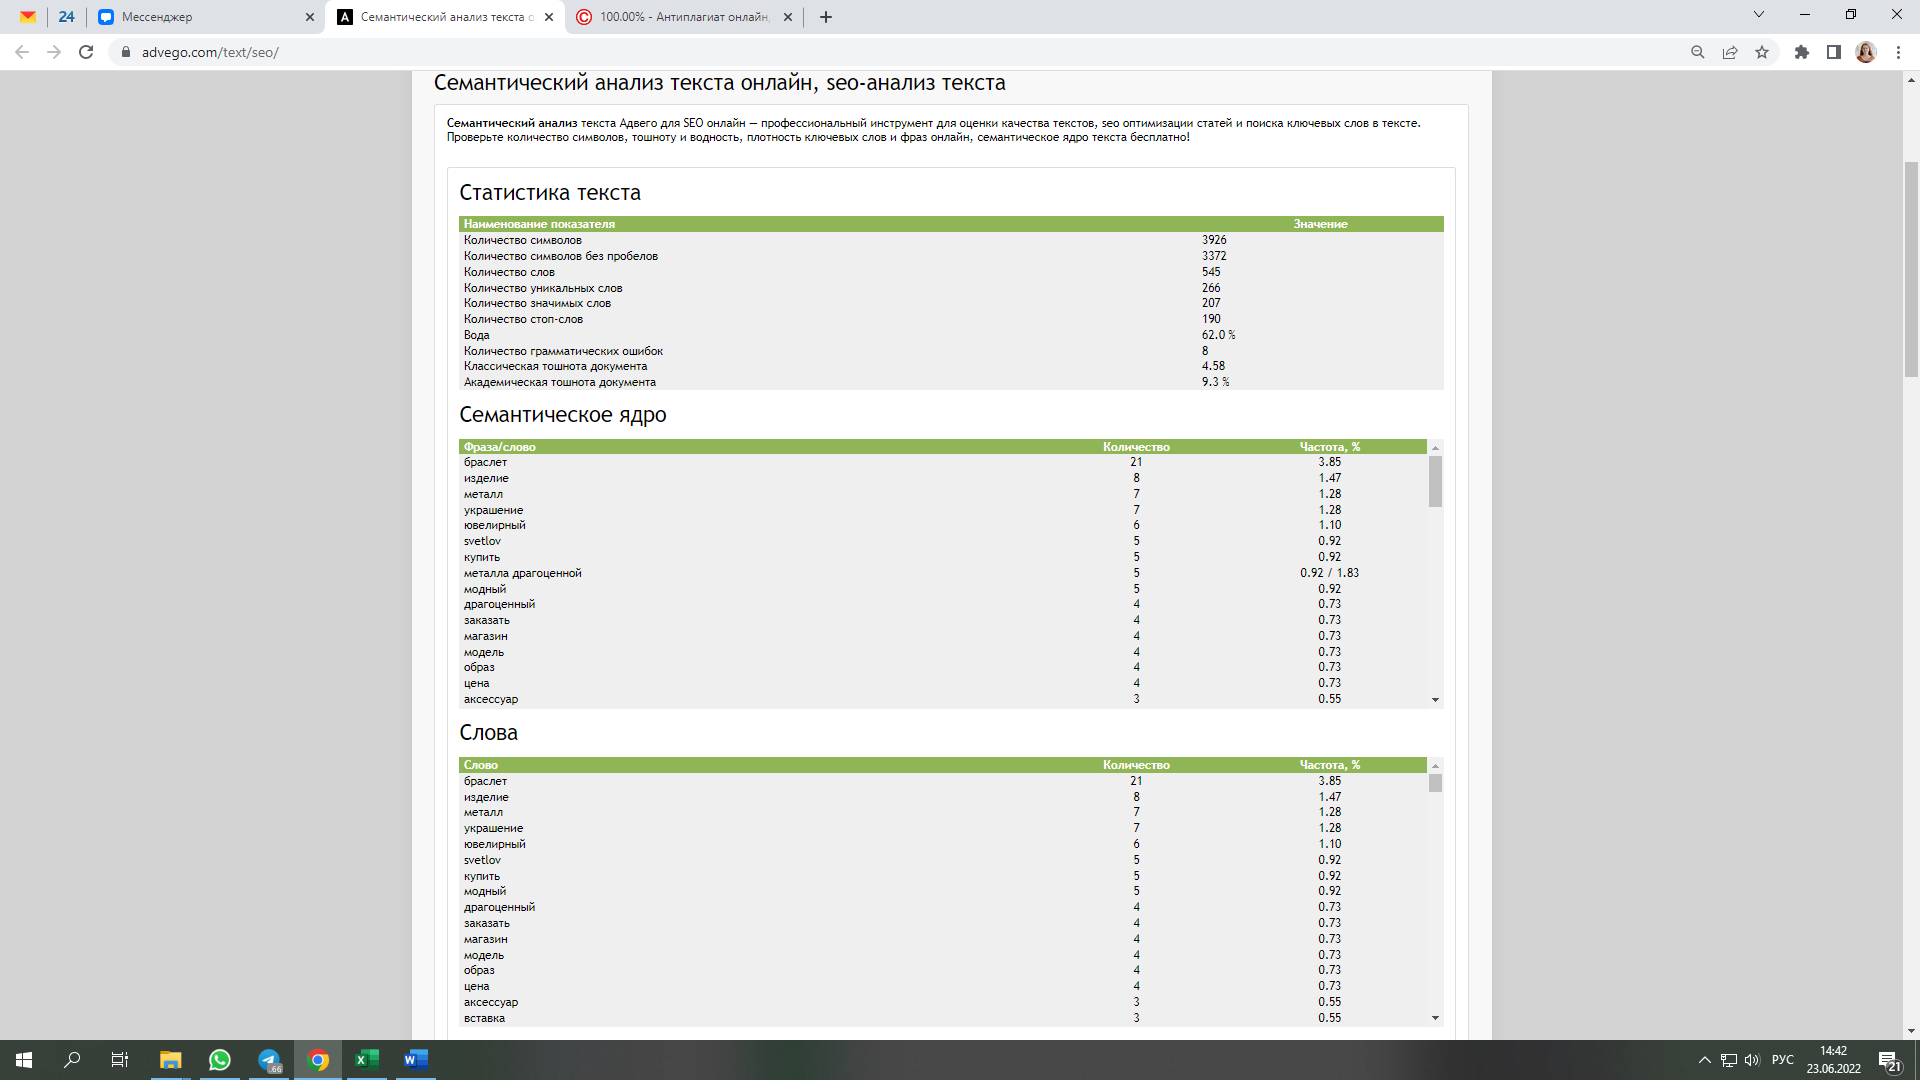The height and width of the screenshot is (1080, 1920).
Task: Open Telegram from the taskbar
Action: coord(268,1060)
